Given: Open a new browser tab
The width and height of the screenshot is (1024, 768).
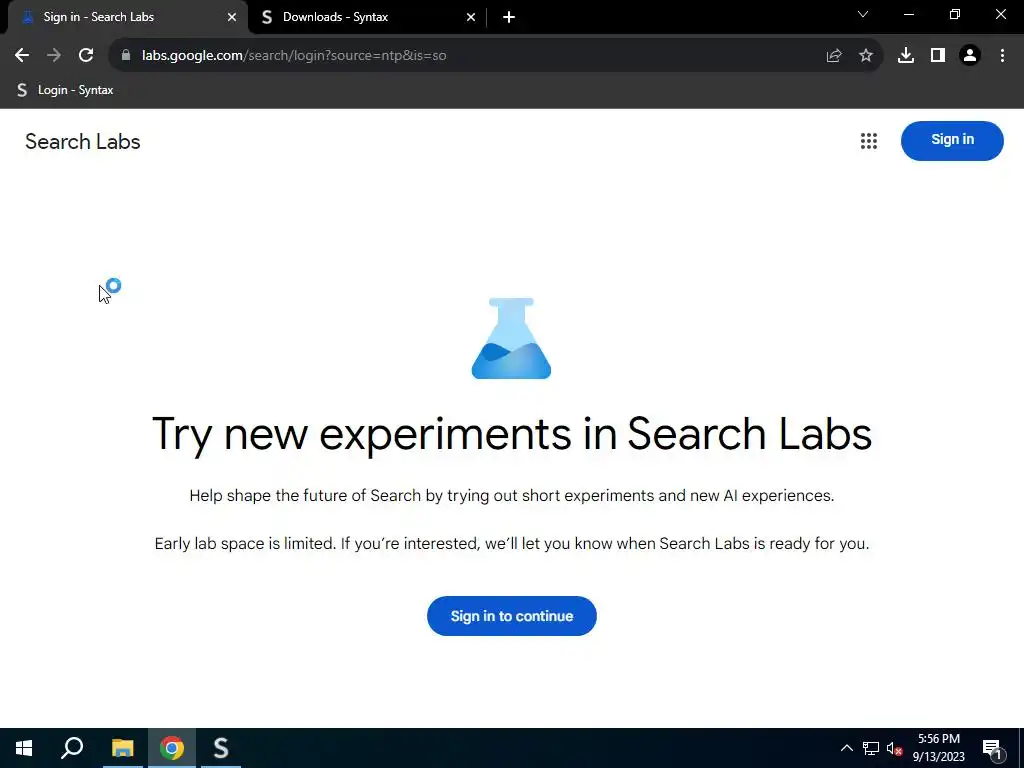Looking at the screenshot, I should tap(509, 17).
